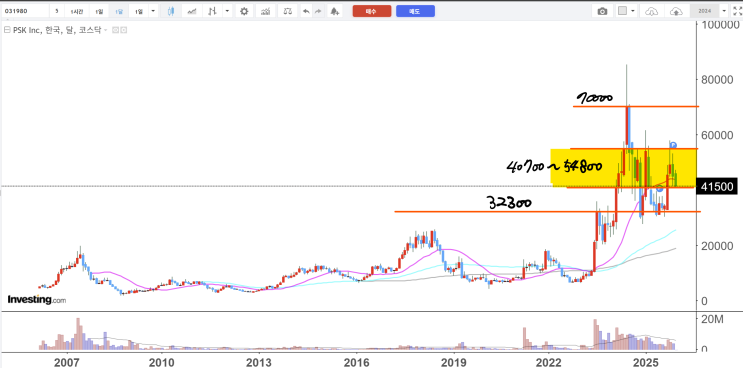Enter fullscreen chart mode
This screenshot has height=368, width=743.
pos(737,11)
